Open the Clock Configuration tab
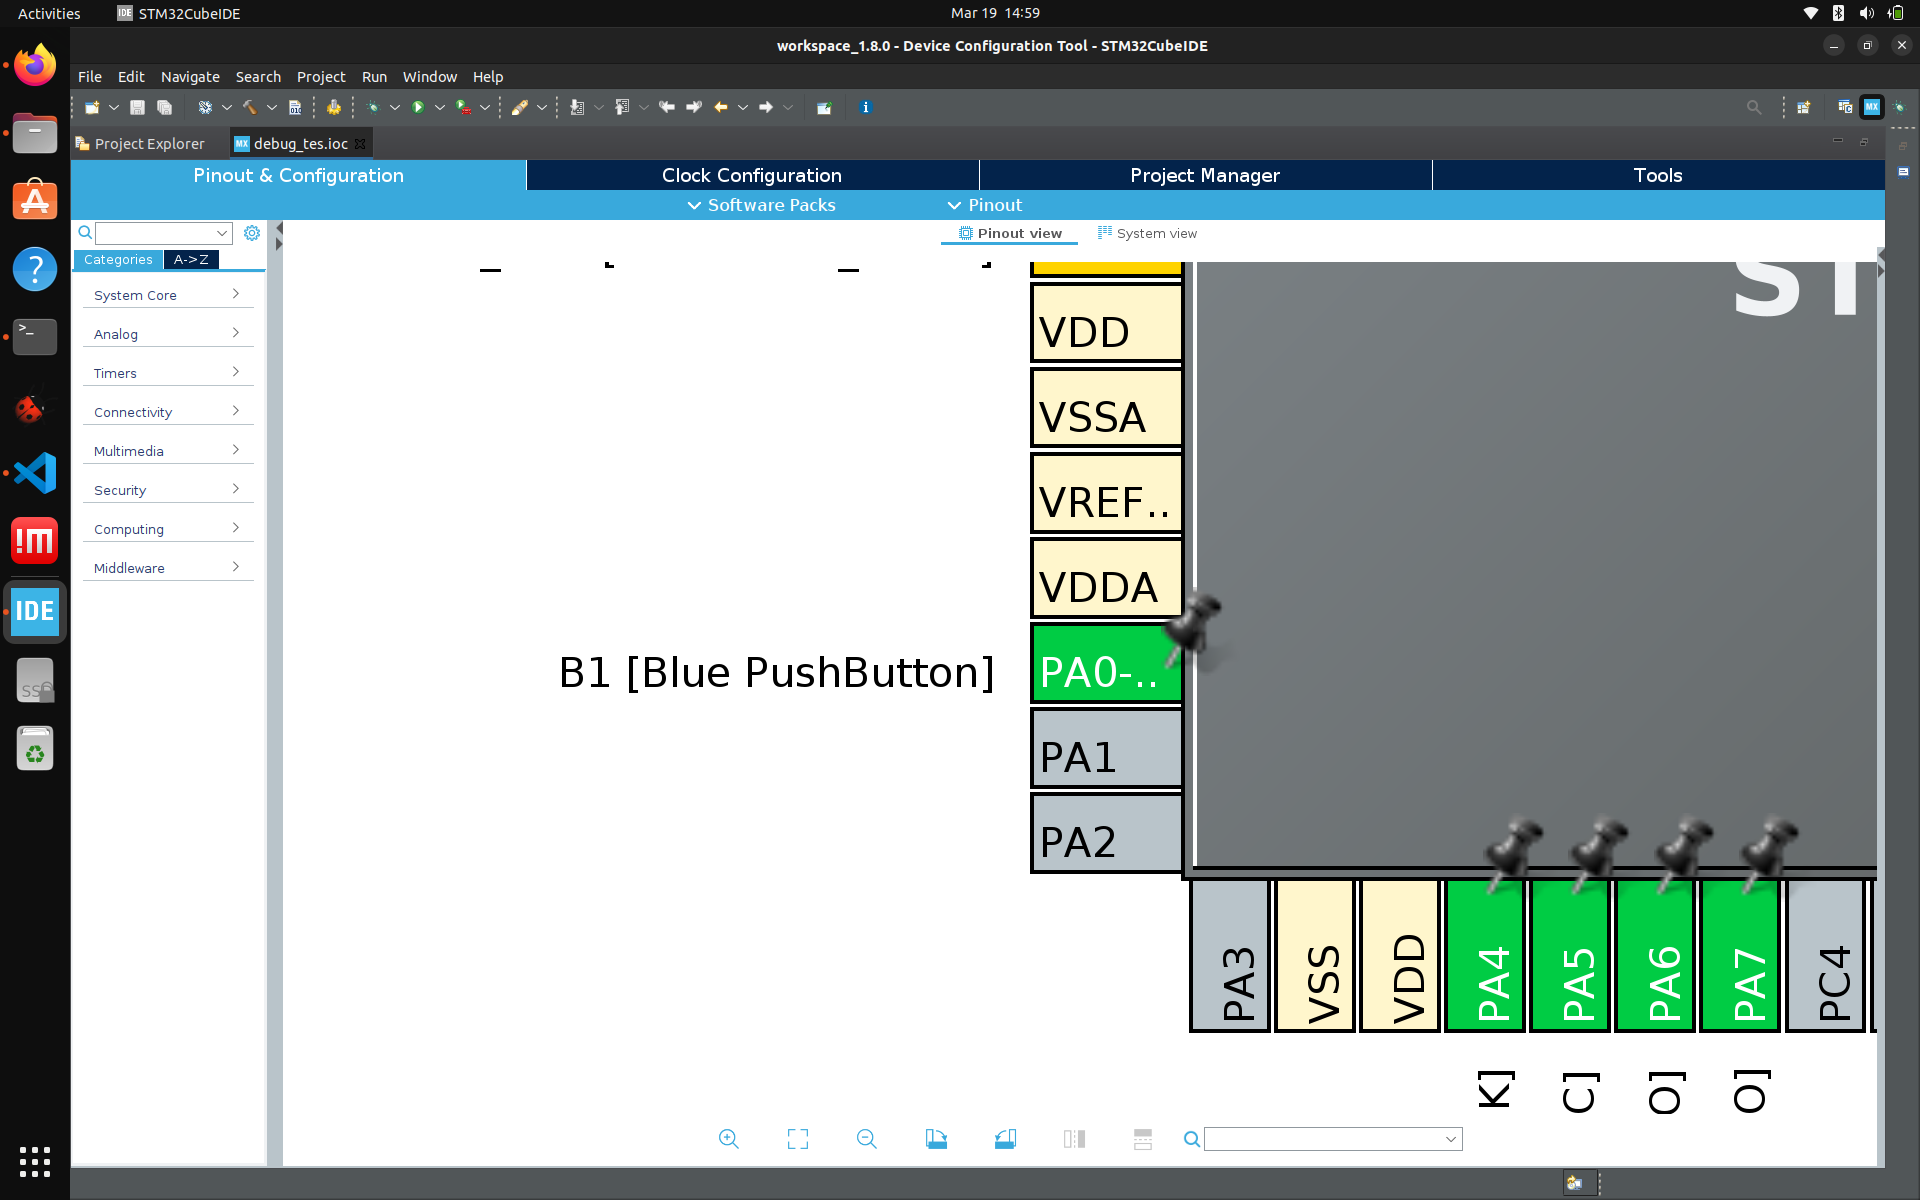This screenshot has width=1920, height=1200. 752,175
